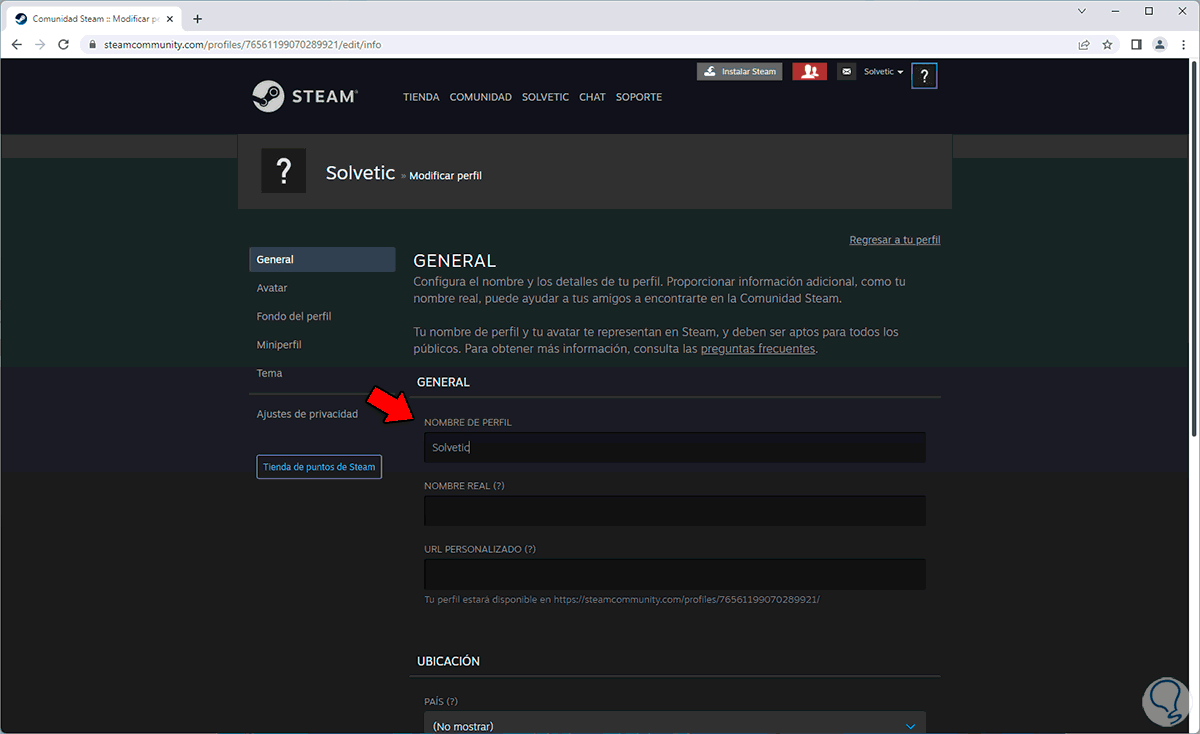The width and height of the screenshot is (1200, 734).
Task: Open the COMUNIDAD menu
Action: pos(481,97)
